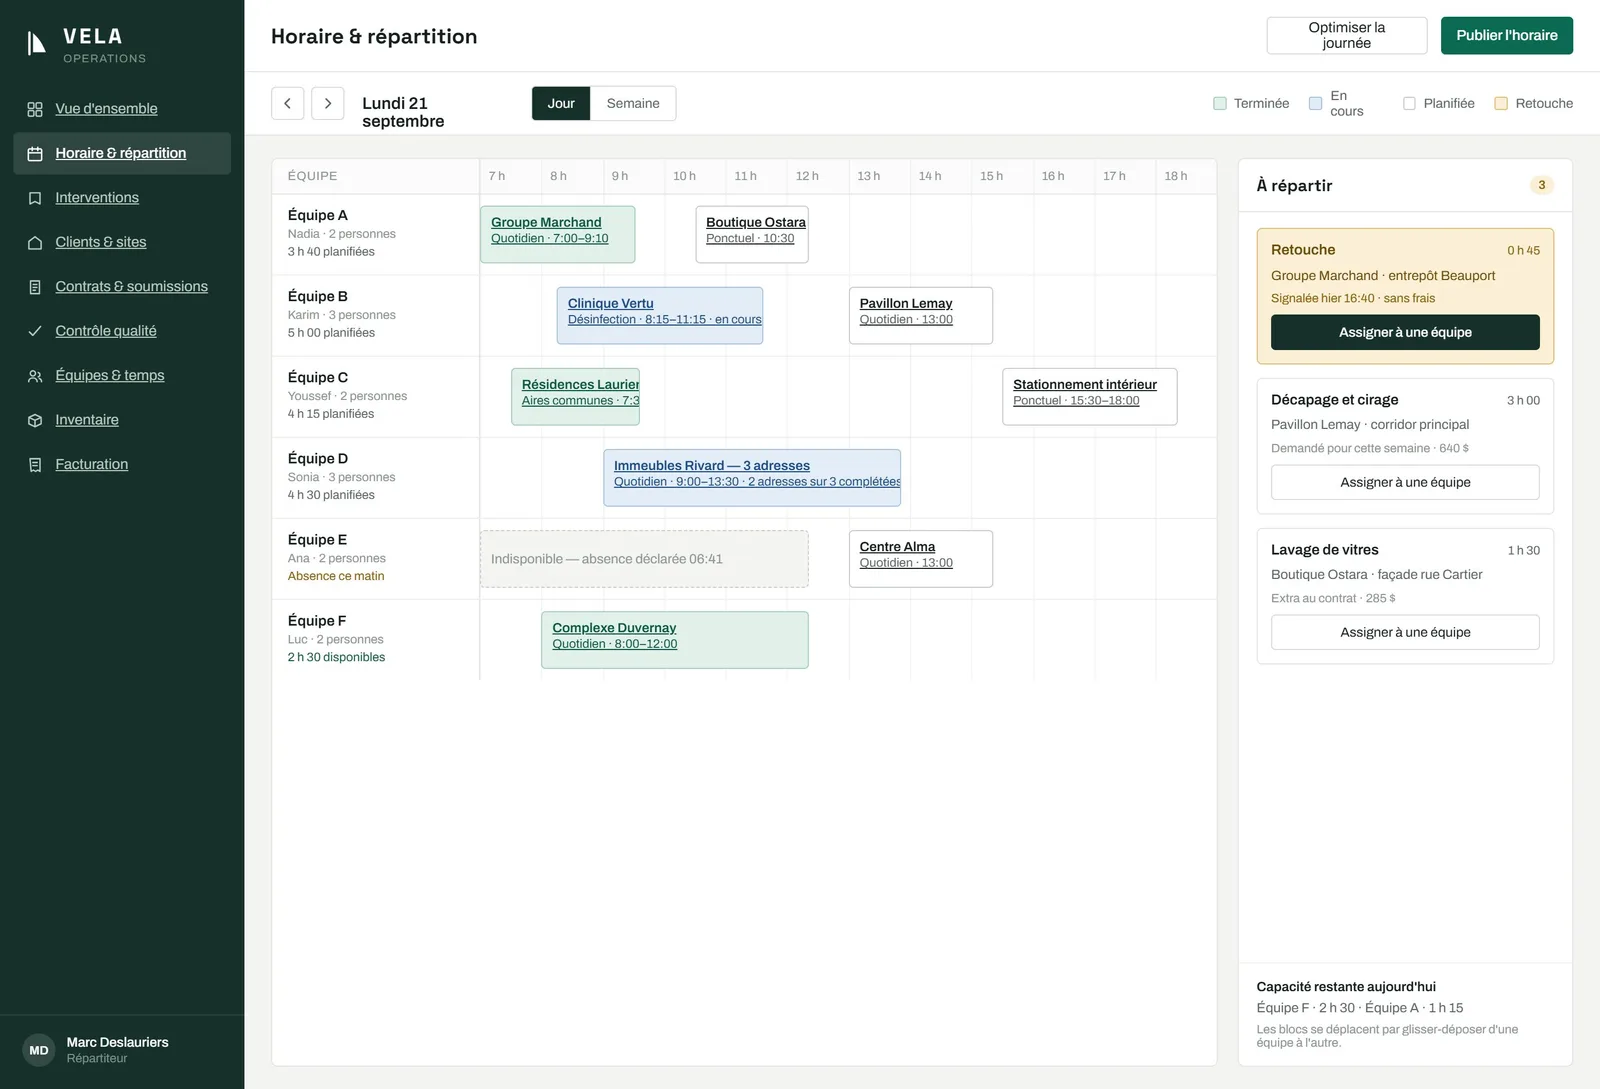Image resolution: width=1600 pixels, height=1089 pixels.
Task: Click the Terminée legend swatch
Action: coord(1220,103)
